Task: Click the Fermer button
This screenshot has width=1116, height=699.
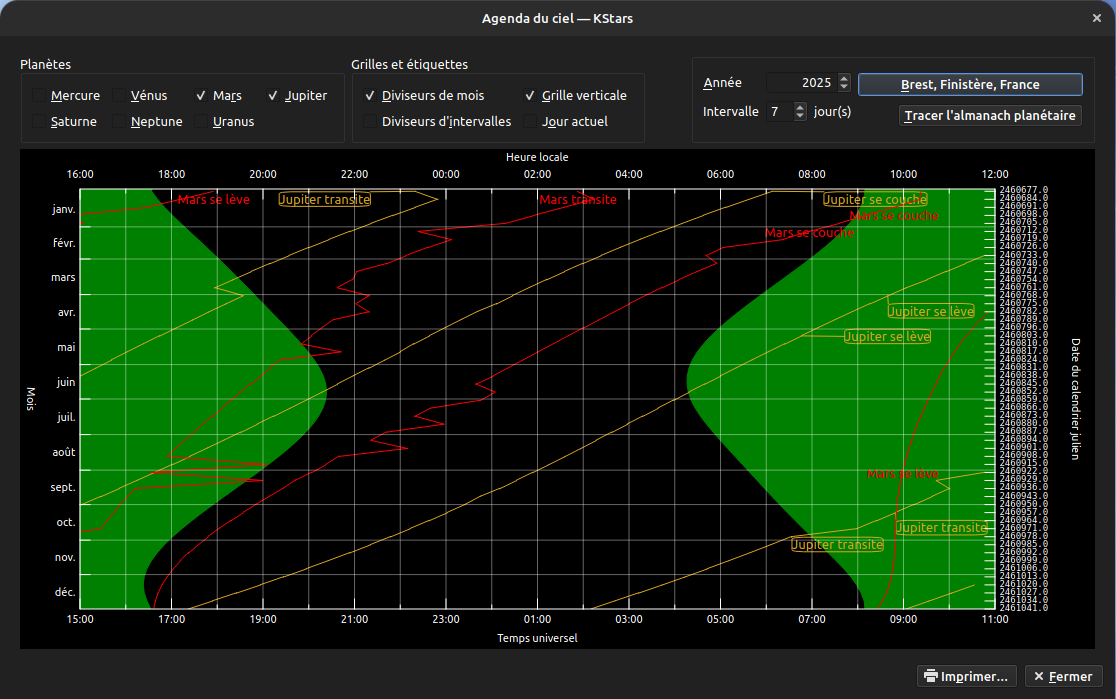Action: tap(1063, 676)
